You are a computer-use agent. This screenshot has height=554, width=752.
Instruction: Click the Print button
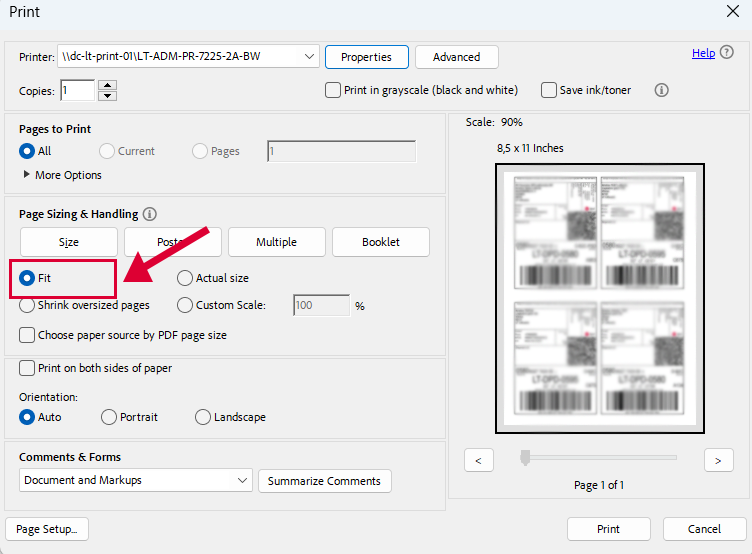[609, 529]
